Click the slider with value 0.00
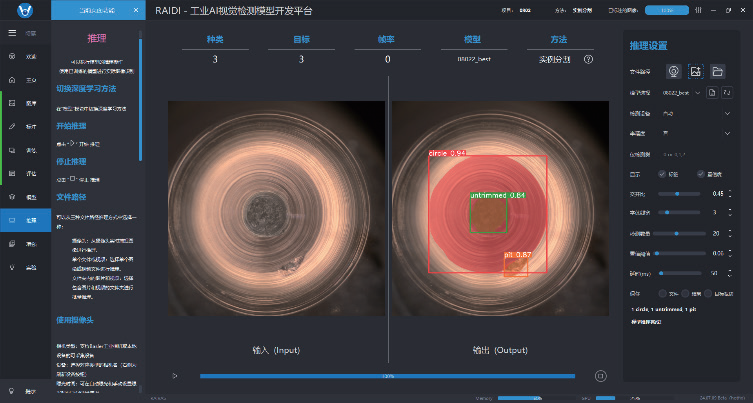The image size is (753, 403). tap(680, 253)
